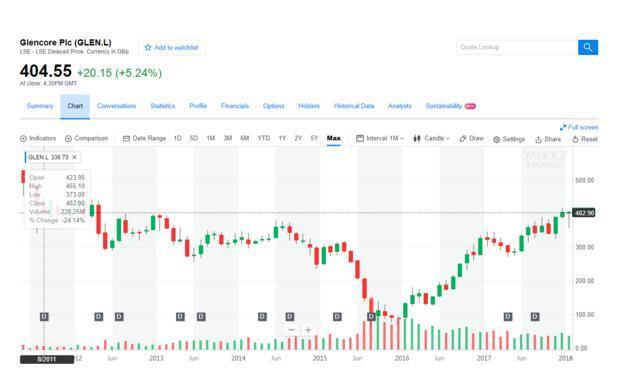Open the Comparison plus icon
The width and height of the screenshot is (621, 391).
tap(68, 139)
